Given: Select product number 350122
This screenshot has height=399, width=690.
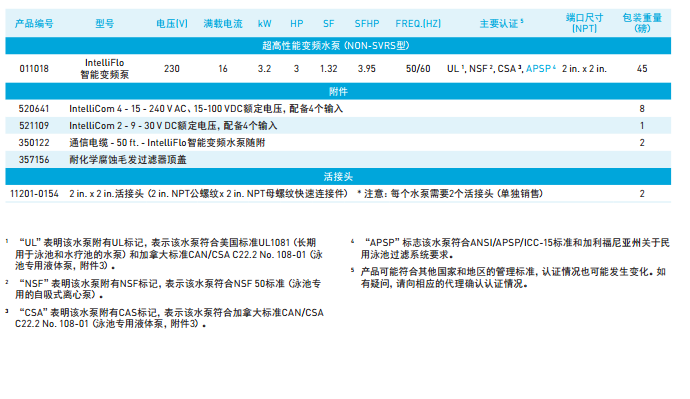Looking at the screenshot, I should tap(34, 143).
